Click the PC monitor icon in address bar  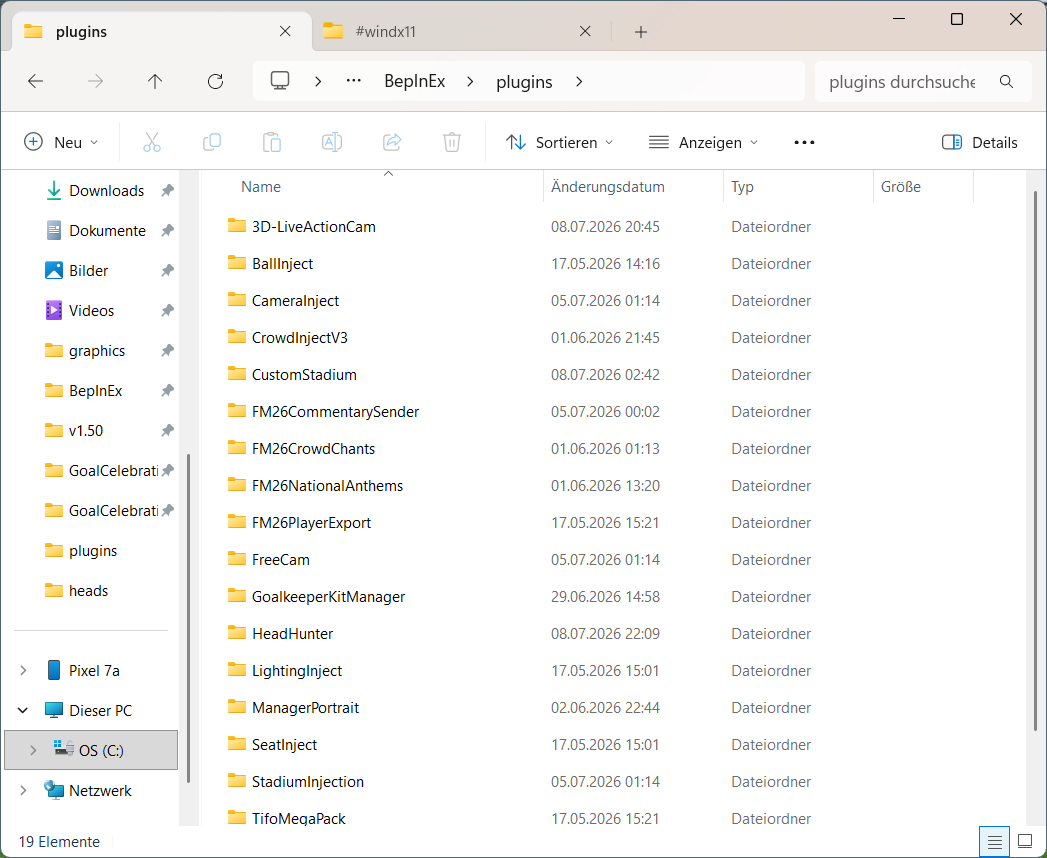click(x=280, y=81)
